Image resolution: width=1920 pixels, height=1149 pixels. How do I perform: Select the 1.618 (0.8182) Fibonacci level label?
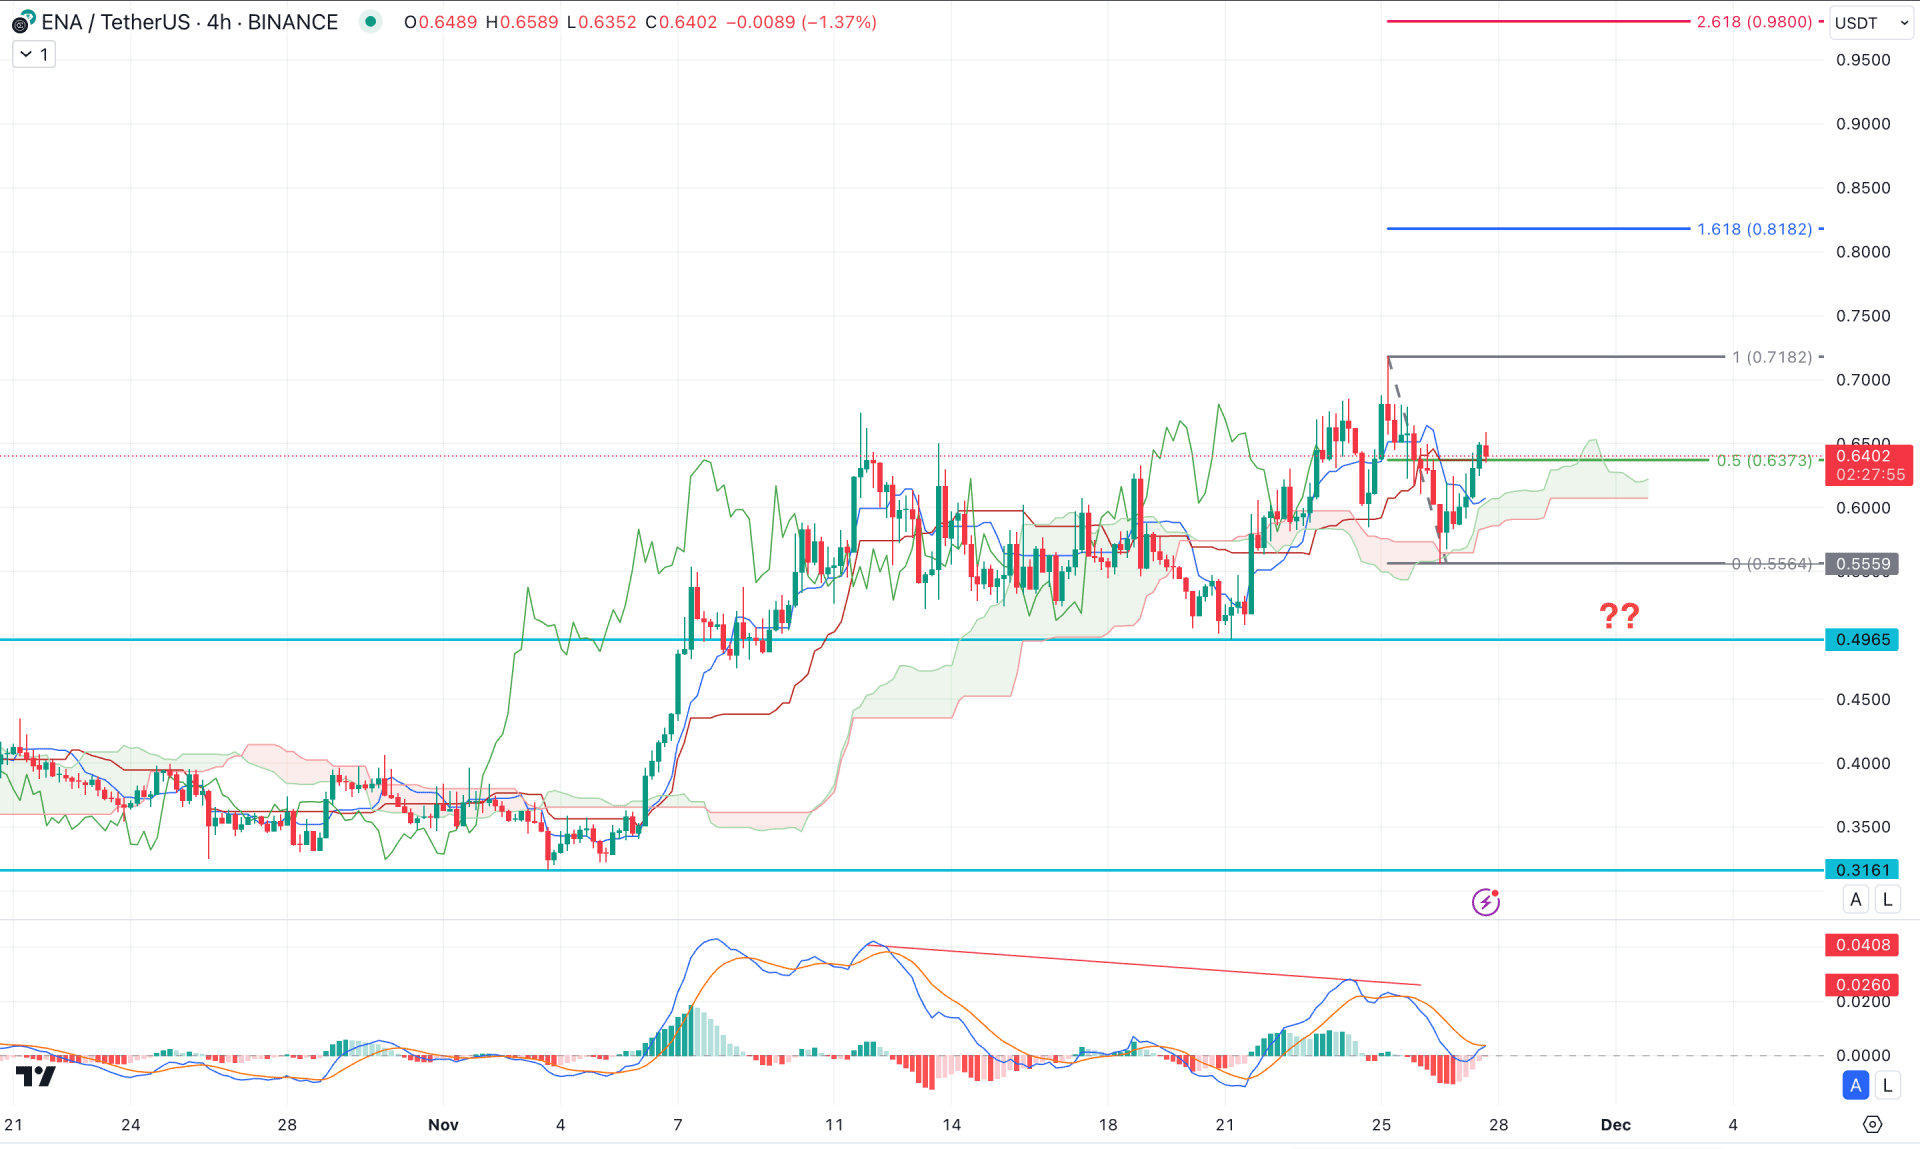tap(1754, 229)
